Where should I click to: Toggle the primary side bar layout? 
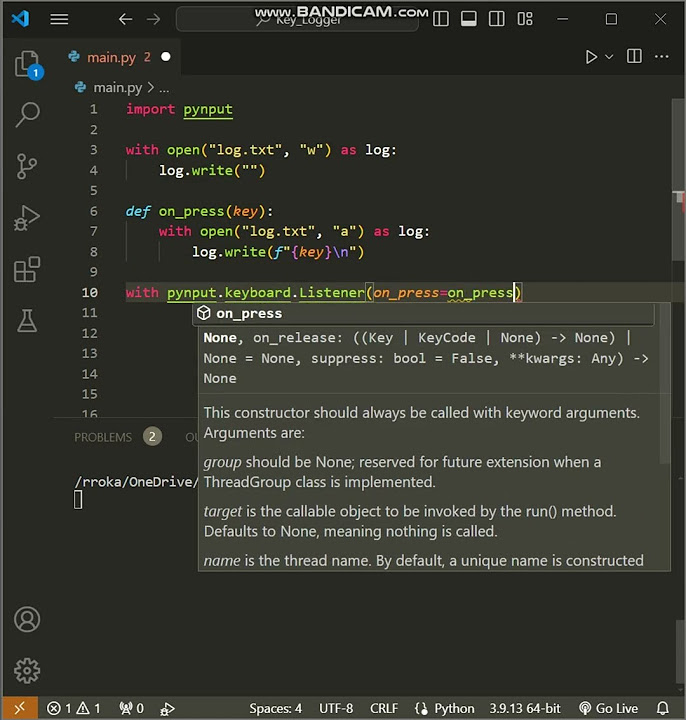pyautogui.click(x=441, y=19)
